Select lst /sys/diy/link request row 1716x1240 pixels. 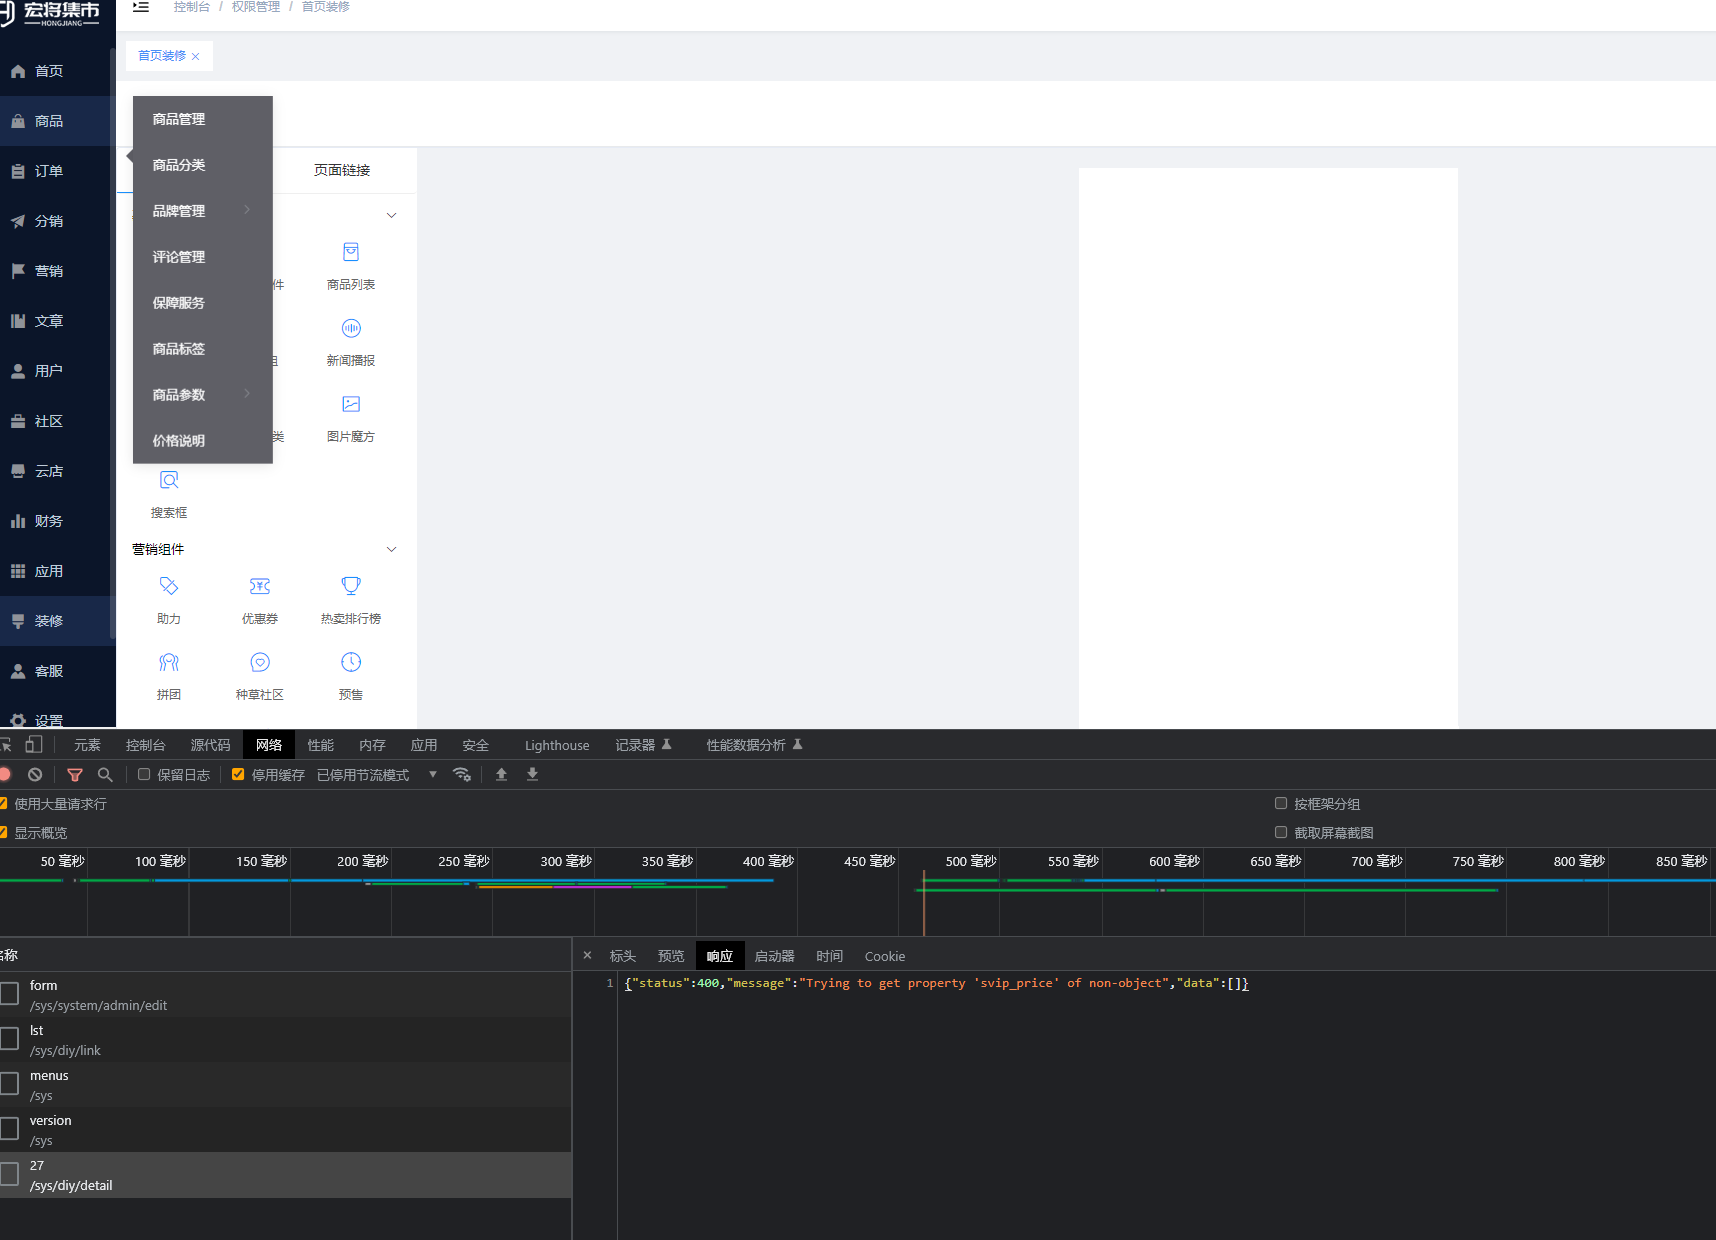(x=286, y=1040)
